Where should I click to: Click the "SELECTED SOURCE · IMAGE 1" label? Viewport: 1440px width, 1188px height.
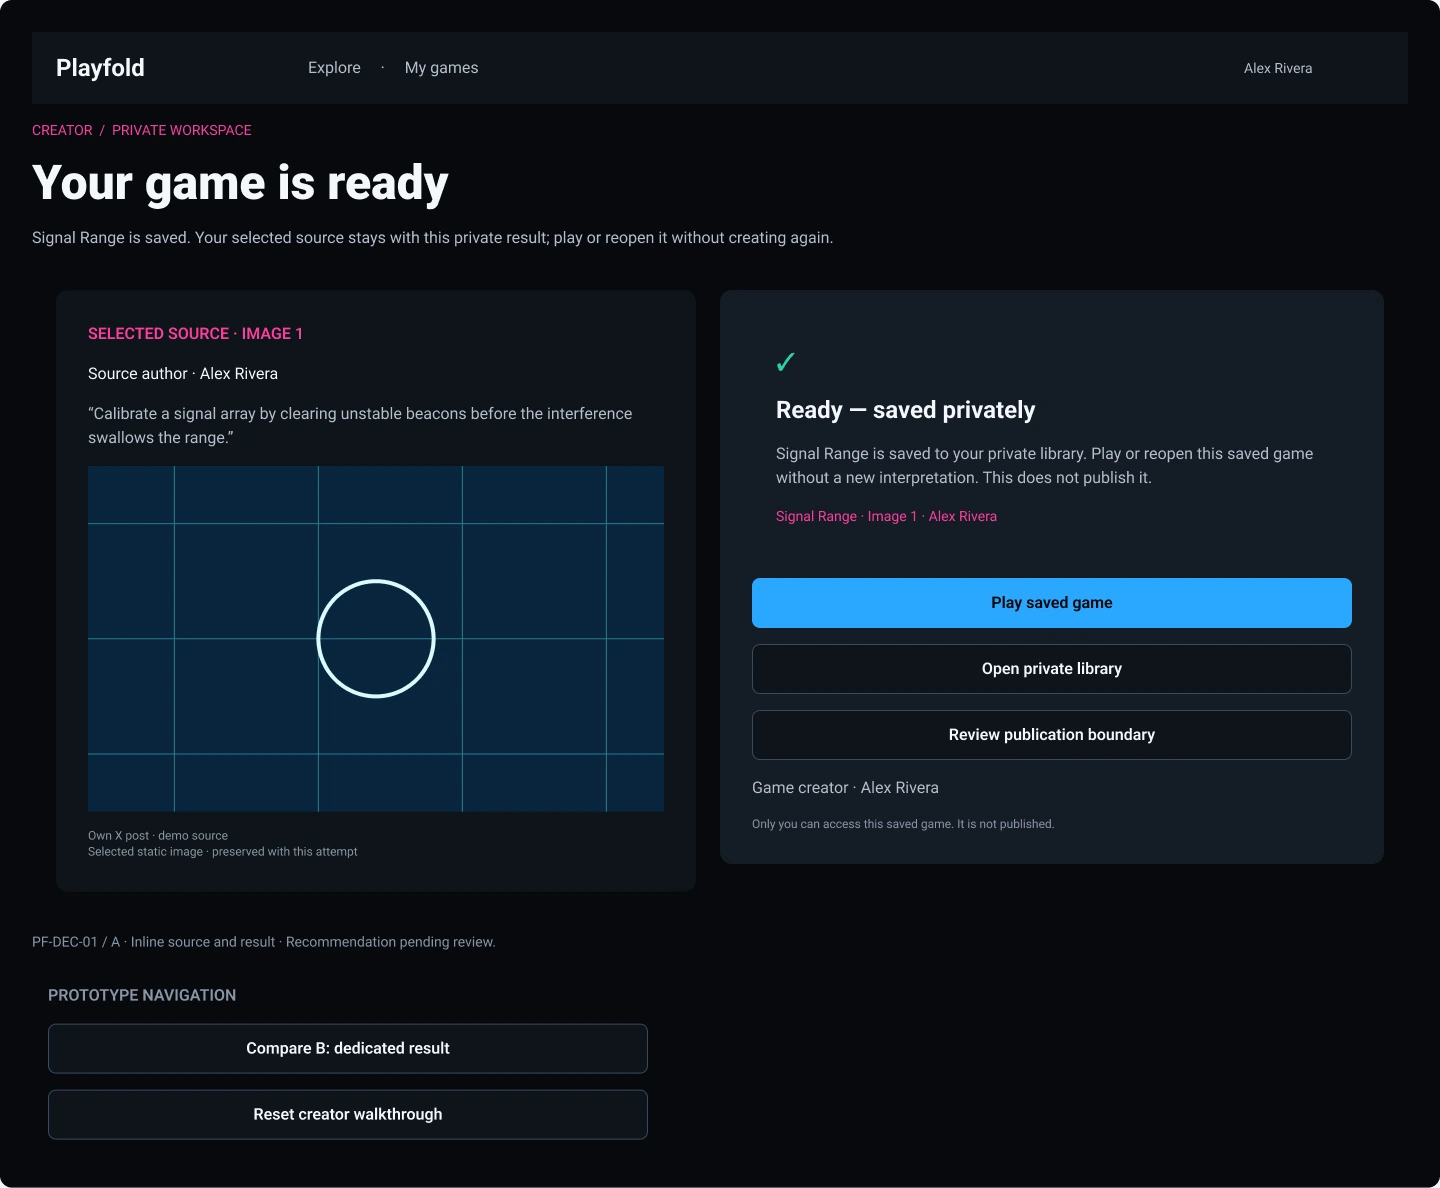pos(195,334)
